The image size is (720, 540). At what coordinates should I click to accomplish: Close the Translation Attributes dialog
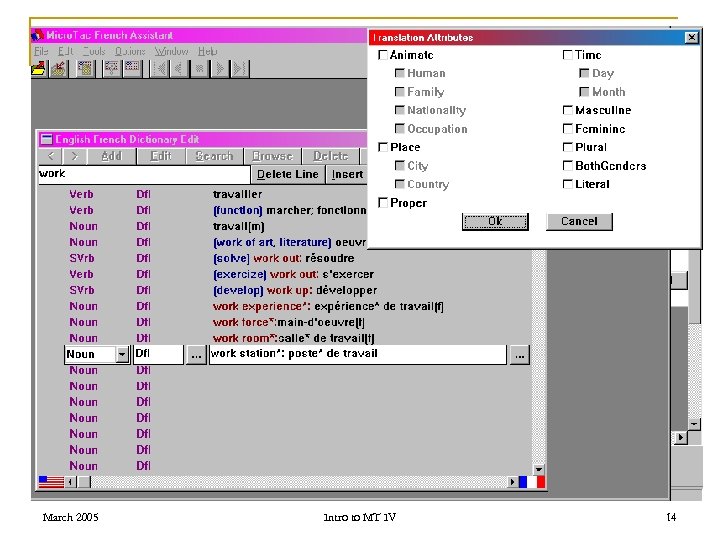coord(691,37)
